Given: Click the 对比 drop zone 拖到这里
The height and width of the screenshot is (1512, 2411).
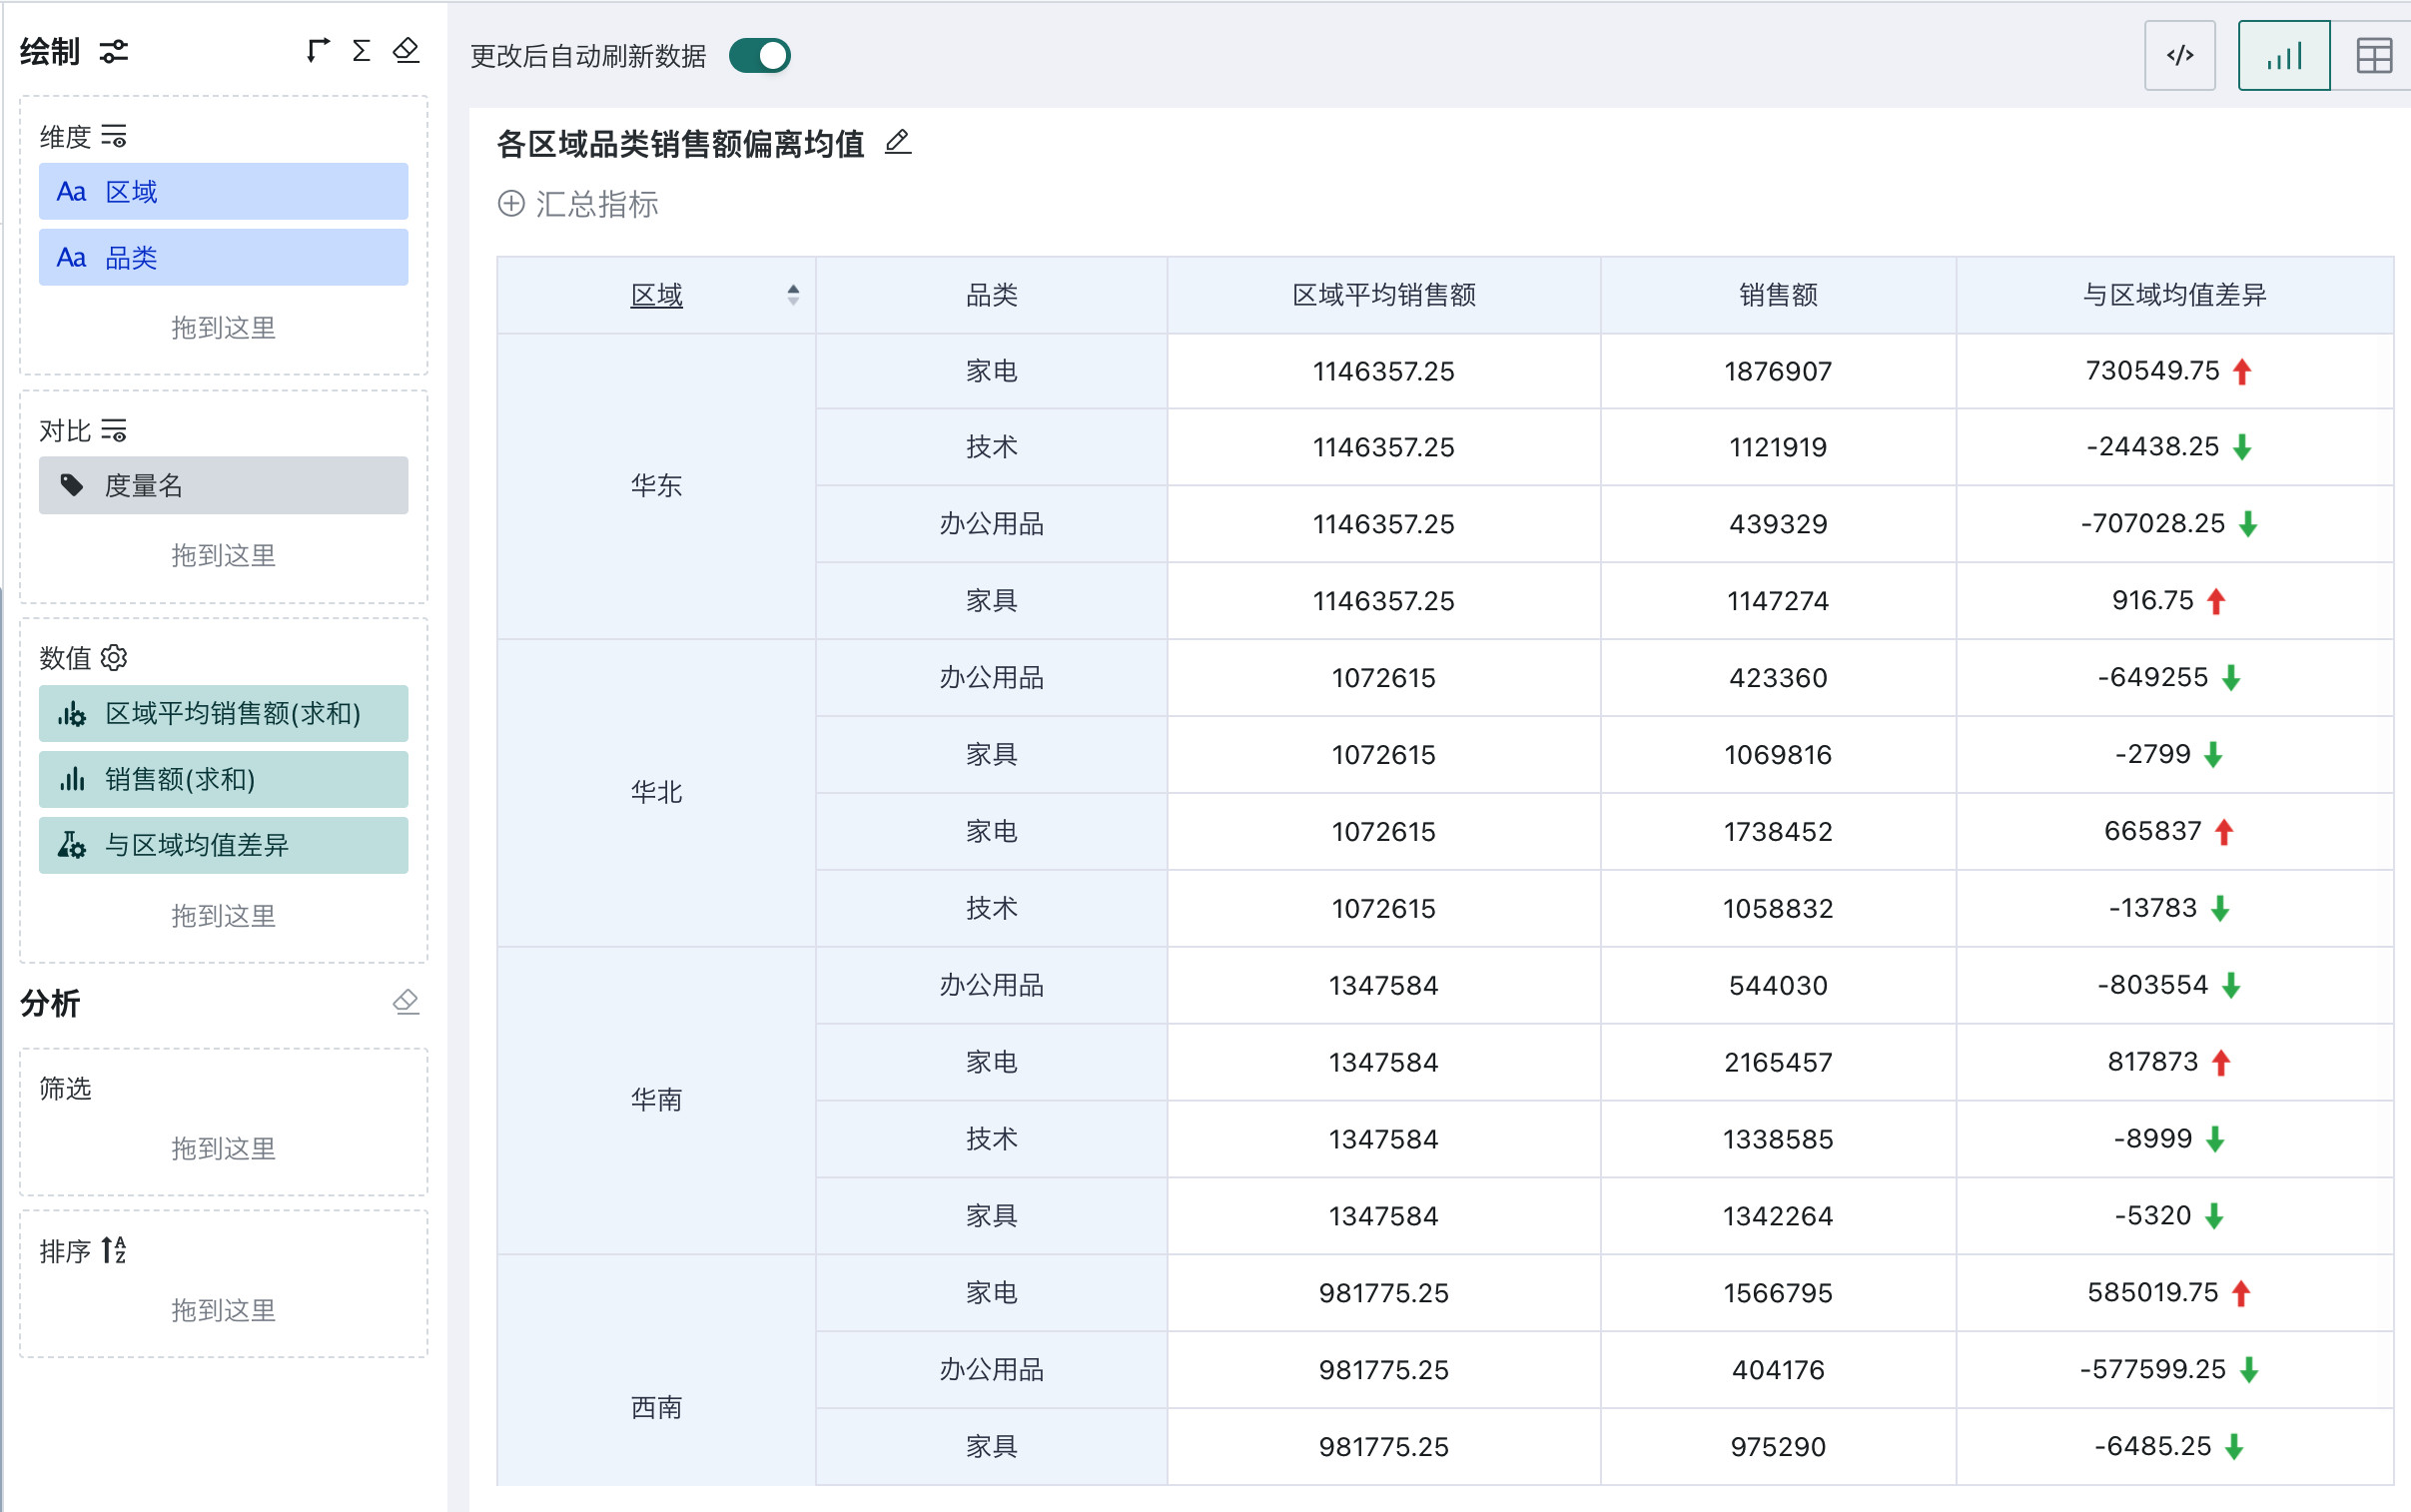Looking at the screenshot, I should 224,555.
